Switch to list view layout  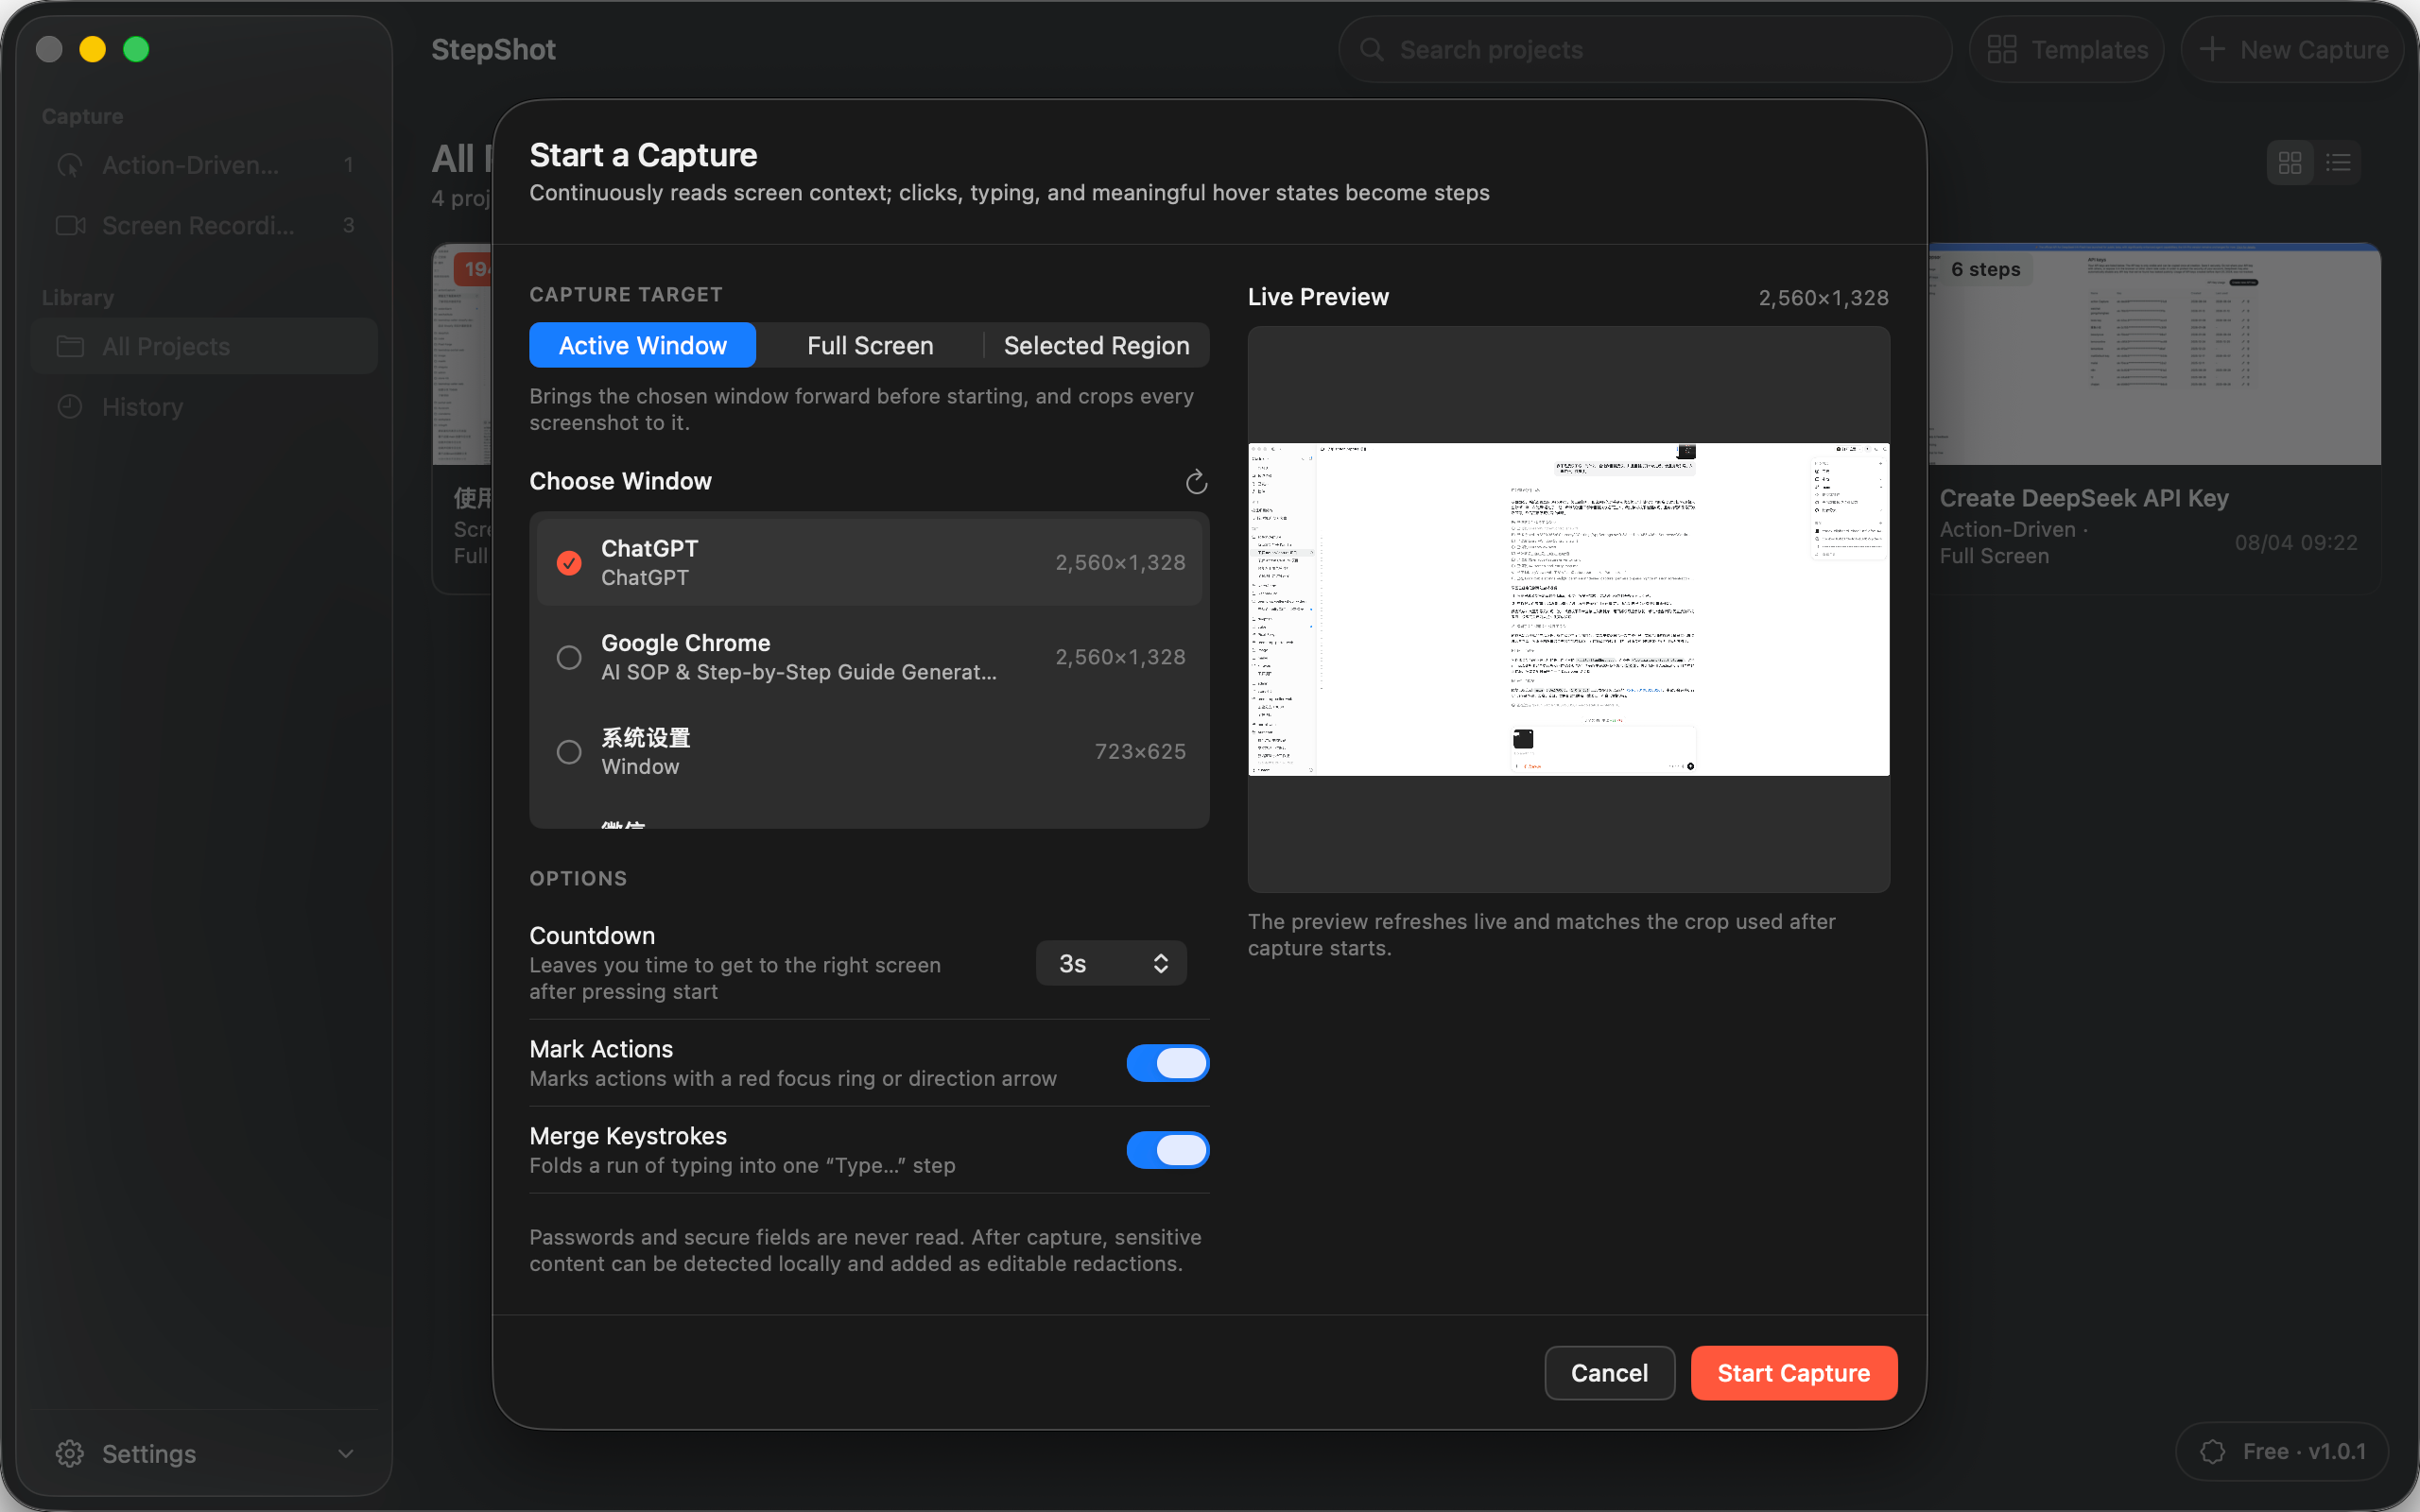coord(2338,163)
